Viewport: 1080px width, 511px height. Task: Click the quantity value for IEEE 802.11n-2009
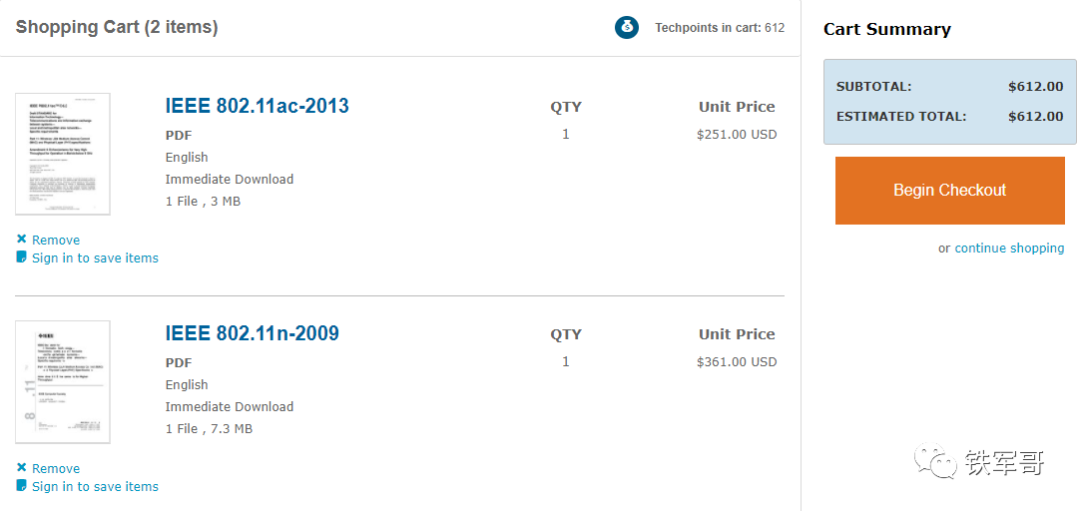pyautogui.click(x=566, y=362)
